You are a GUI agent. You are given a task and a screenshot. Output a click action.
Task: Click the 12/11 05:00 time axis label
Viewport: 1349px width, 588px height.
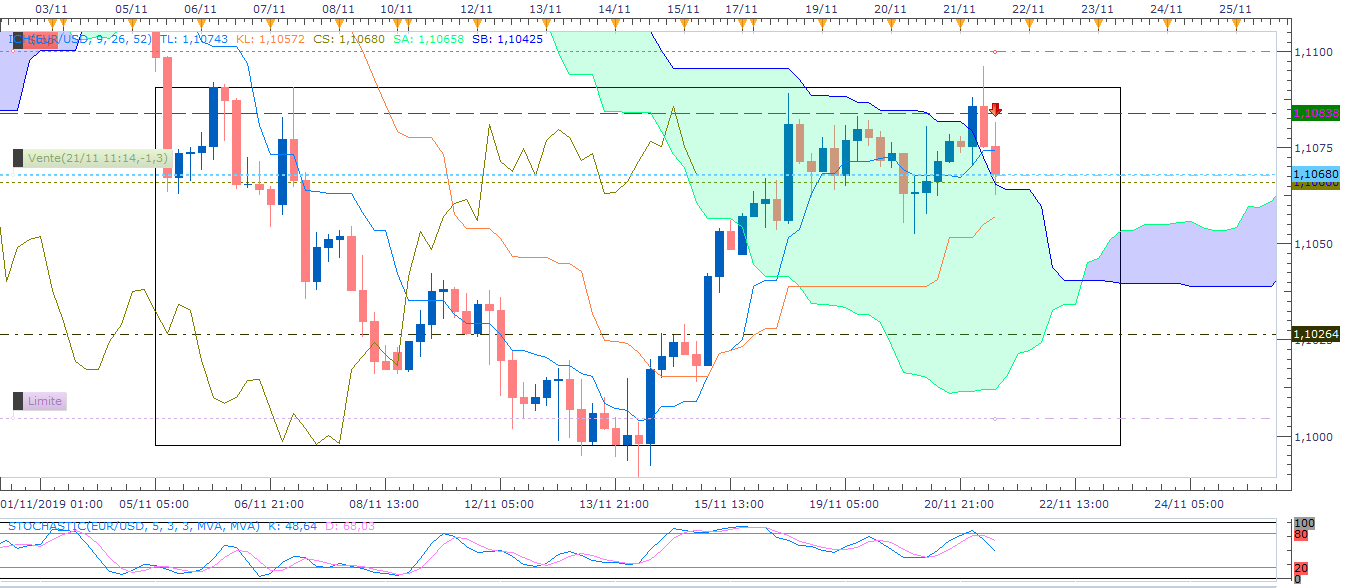click(x=499, y=504)
